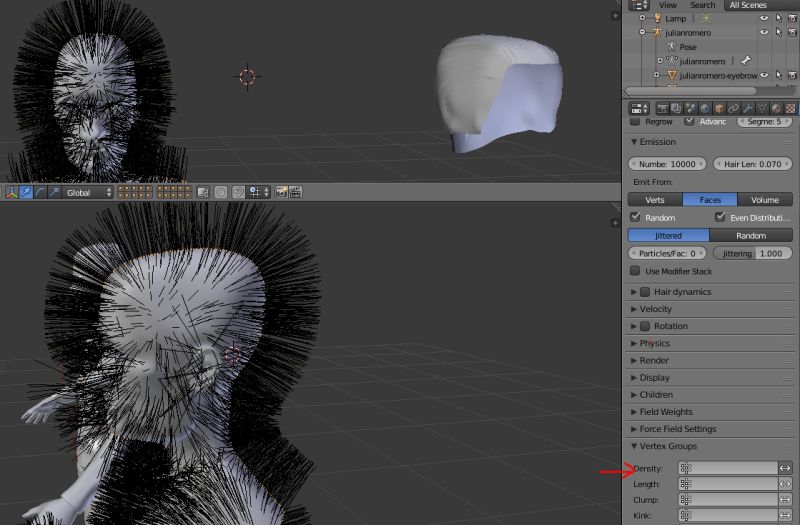Expand the julianromero-eyebrow mesh item

656,75
